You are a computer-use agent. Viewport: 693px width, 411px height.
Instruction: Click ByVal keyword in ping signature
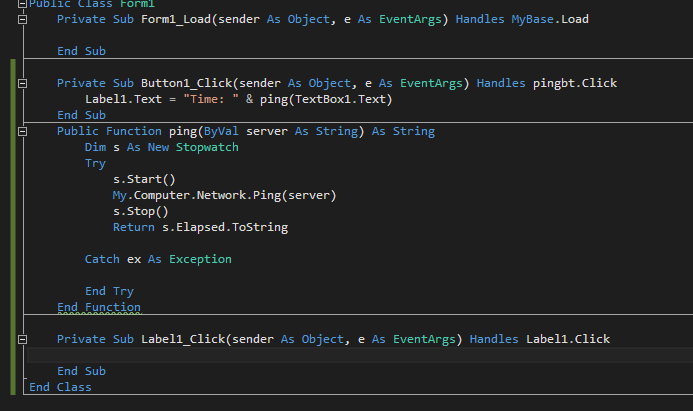[x=221, y=131]
